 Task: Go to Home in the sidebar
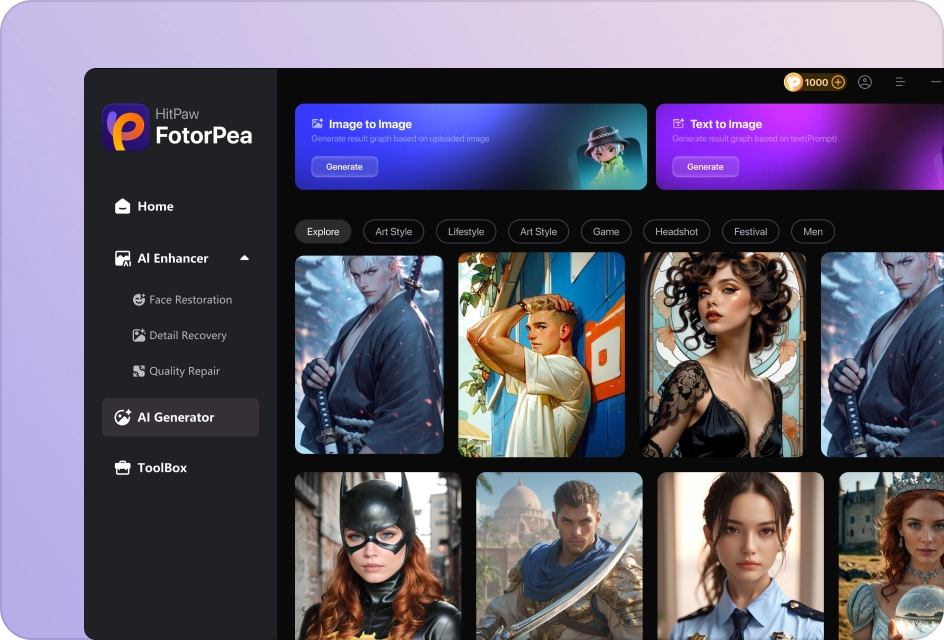pos(155,206)
